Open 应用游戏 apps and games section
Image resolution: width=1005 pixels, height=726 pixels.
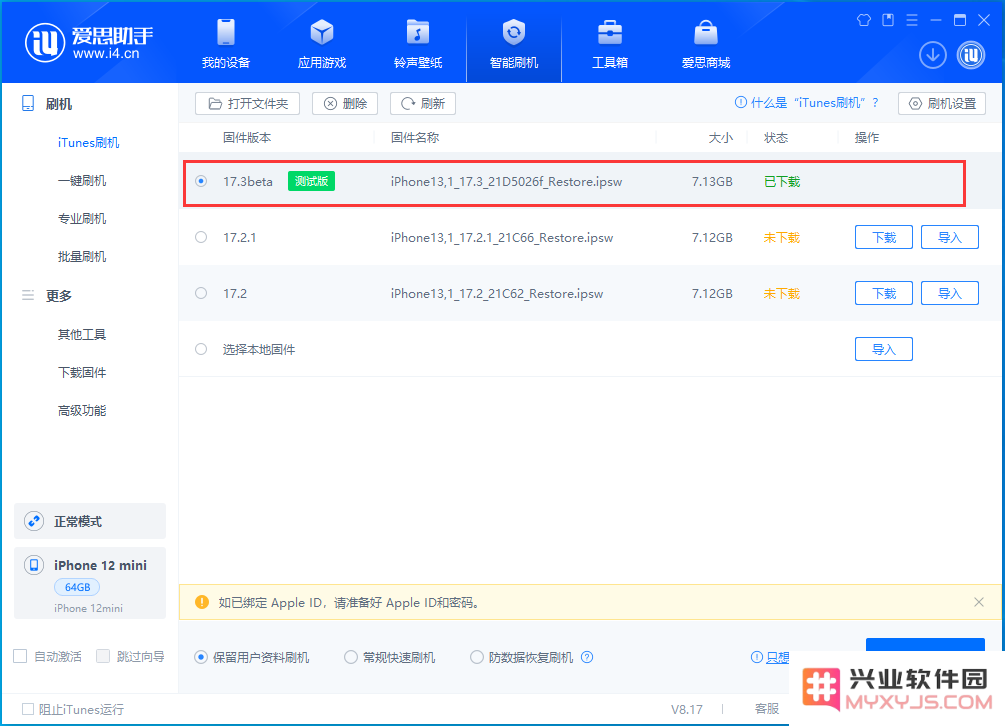click(x=322, y=44)
